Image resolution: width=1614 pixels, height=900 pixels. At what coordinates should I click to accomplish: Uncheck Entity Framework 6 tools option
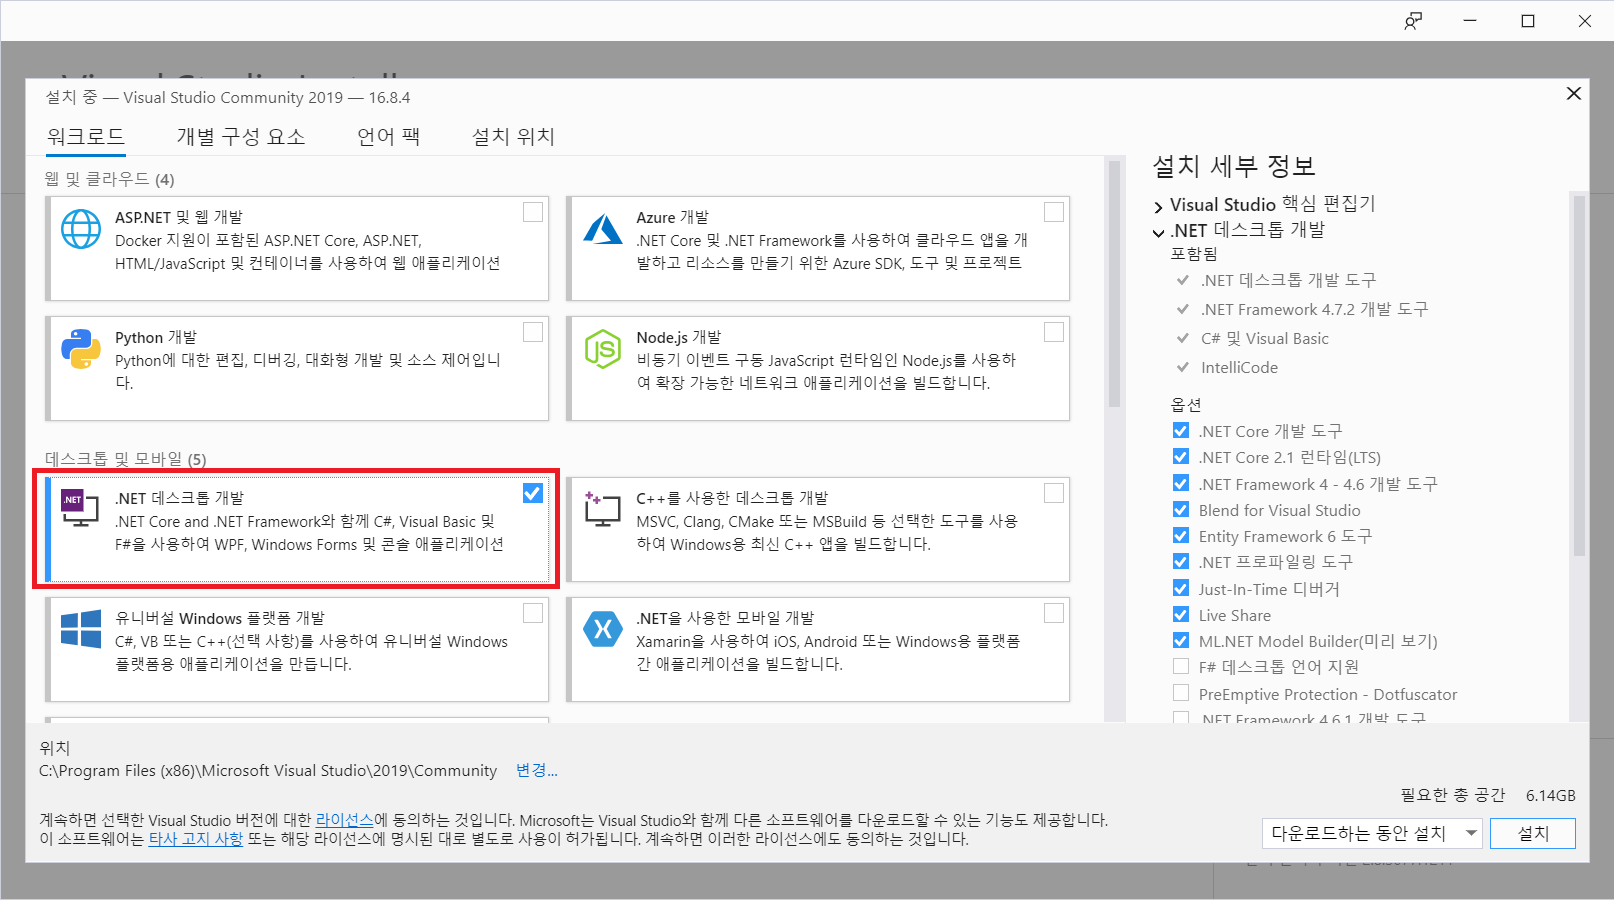(x=1181, y=535)
